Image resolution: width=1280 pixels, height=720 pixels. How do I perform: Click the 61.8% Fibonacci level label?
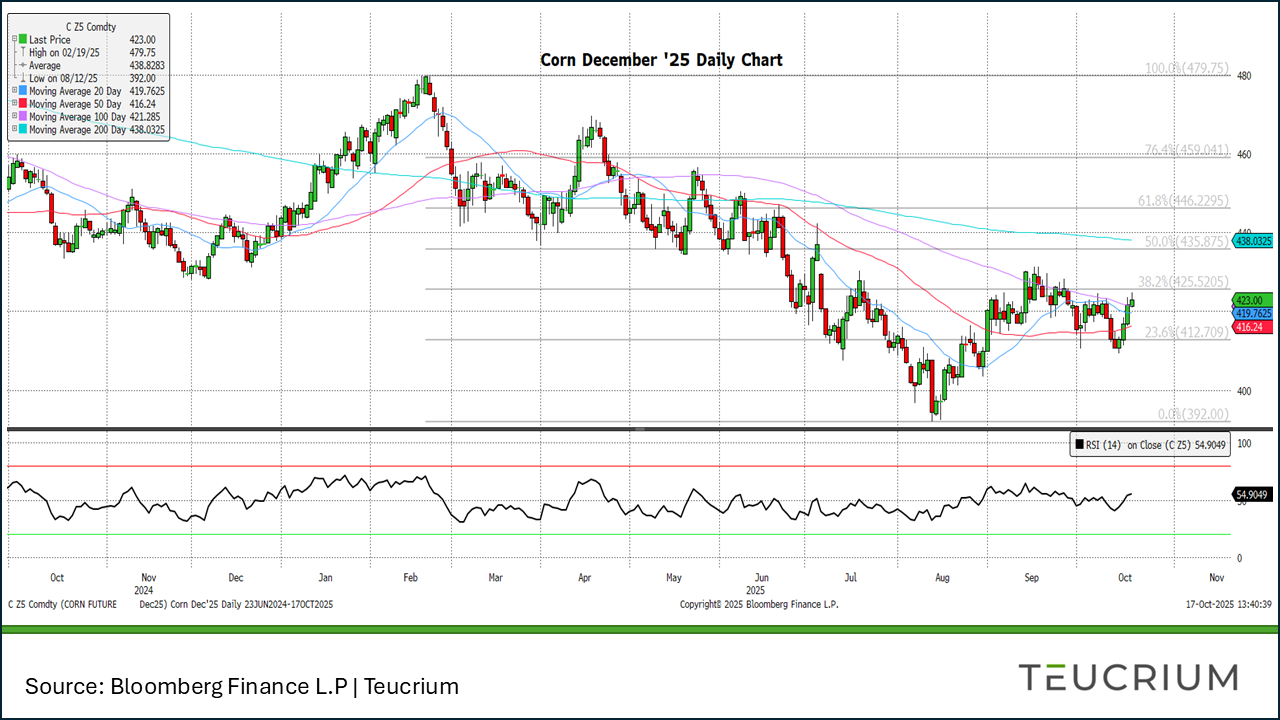pos(1183,201)
